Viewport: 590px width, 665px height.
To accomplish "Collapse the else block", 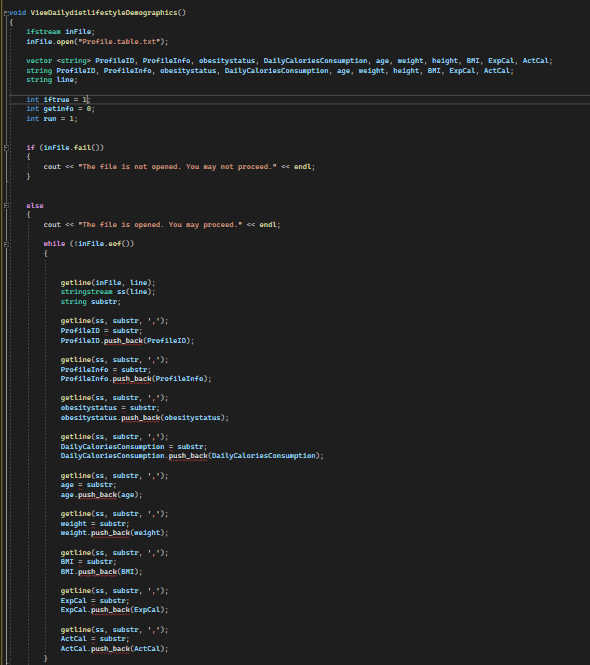I will (x=6, y=206).
